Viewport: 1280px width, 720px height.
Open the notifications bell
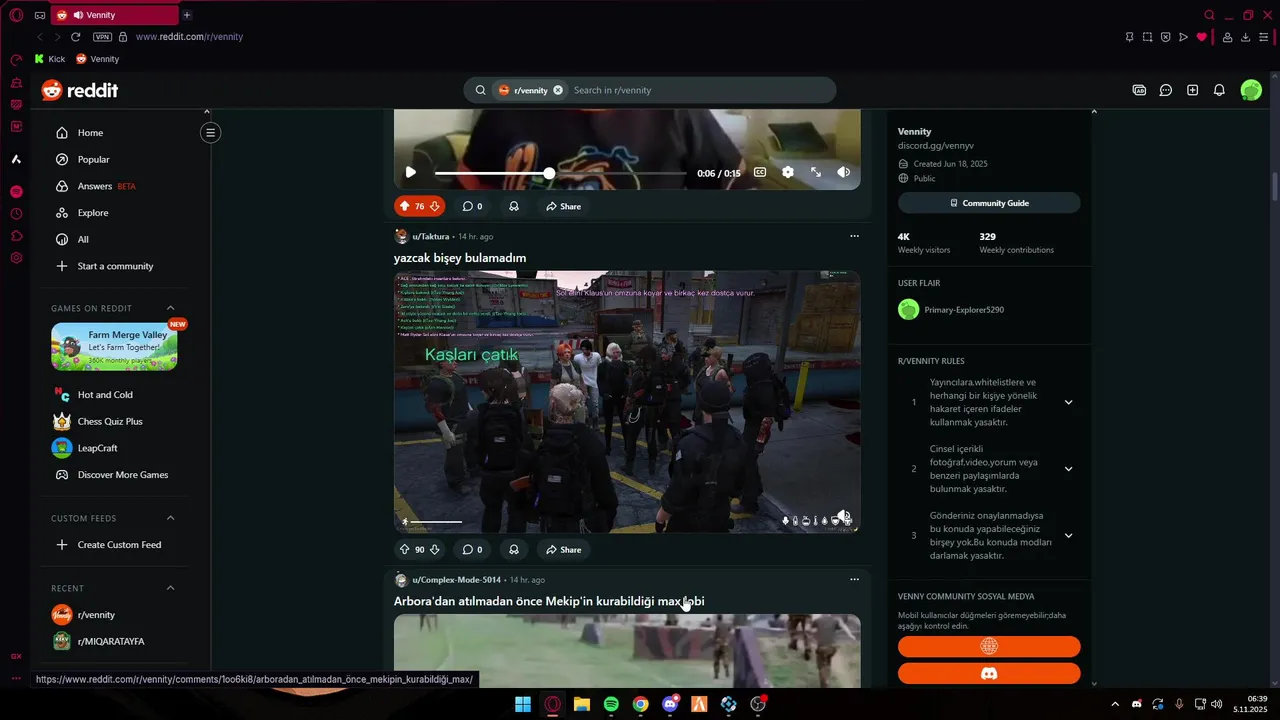(1219, 90)
